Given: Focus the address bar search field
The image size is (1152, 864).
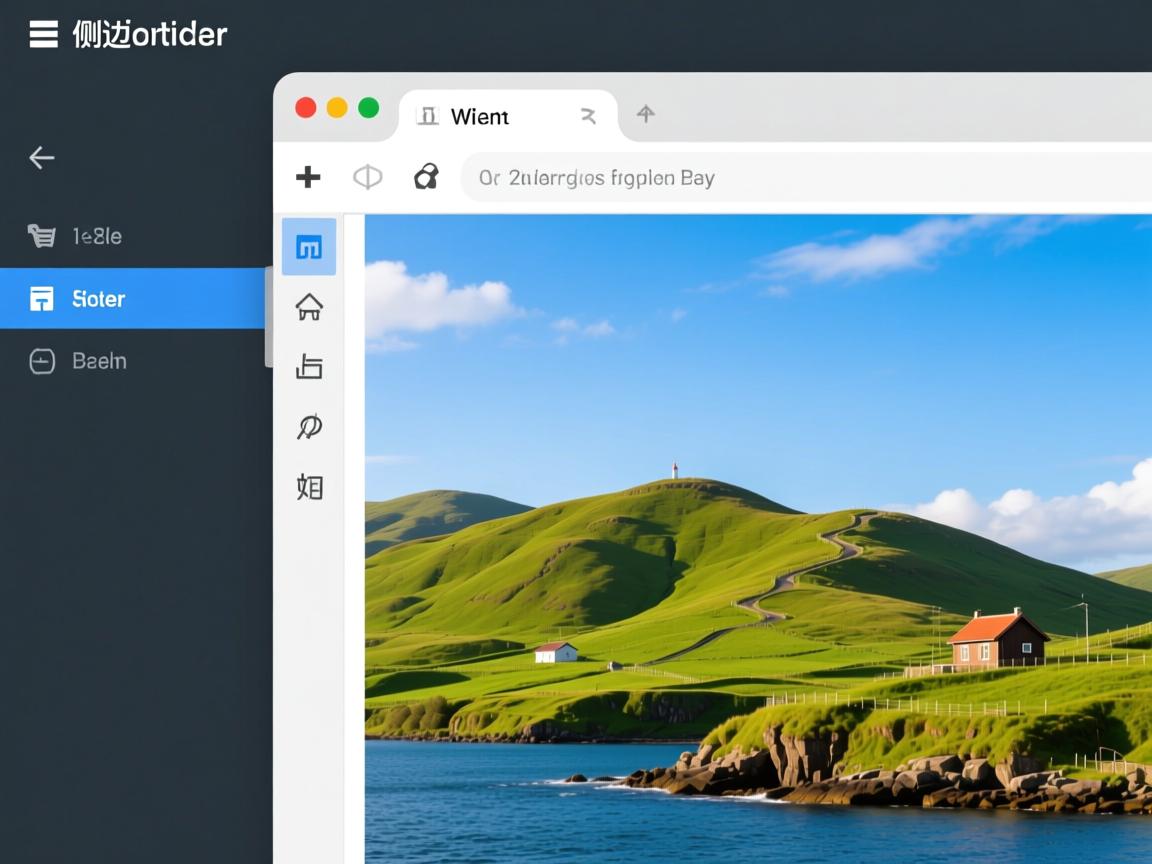Looking at the screenshot, I should tap(800, 178).
